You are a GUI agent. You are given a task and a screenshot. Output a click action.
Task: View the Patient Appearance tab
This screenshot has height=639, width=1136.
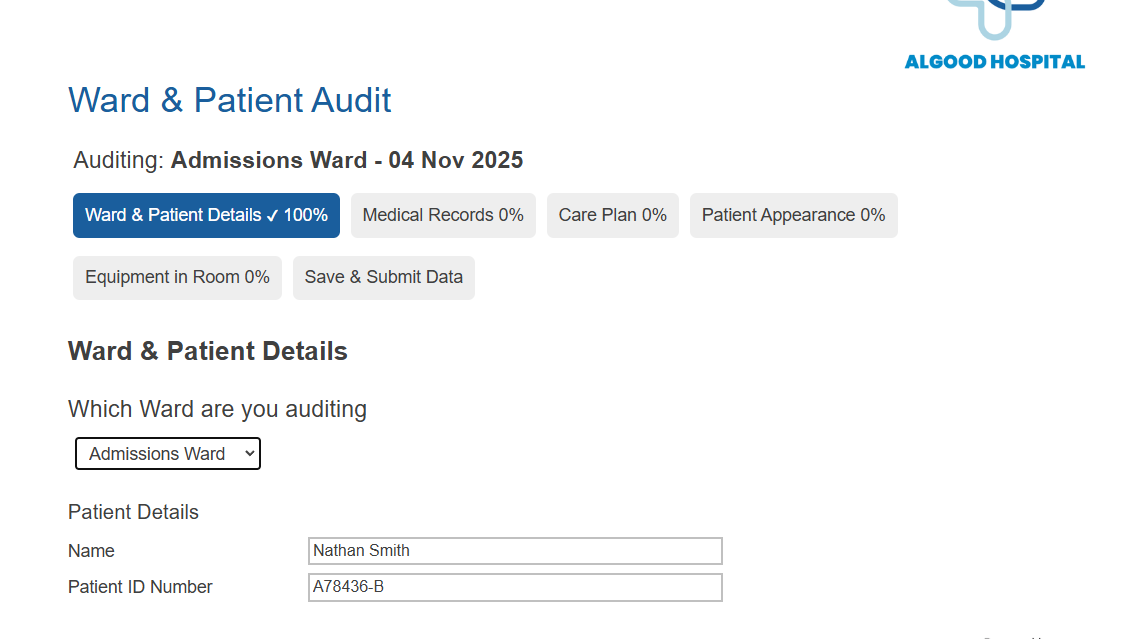click(x=793, y=215)
